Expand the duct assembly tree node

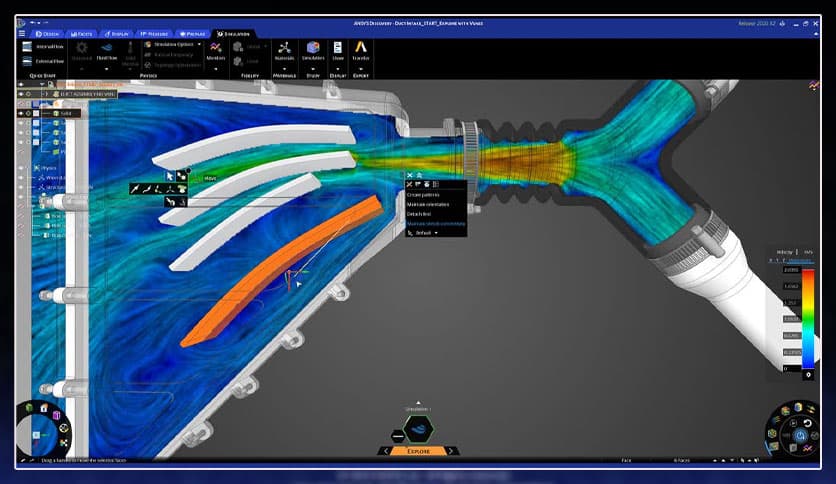[46, 94]
